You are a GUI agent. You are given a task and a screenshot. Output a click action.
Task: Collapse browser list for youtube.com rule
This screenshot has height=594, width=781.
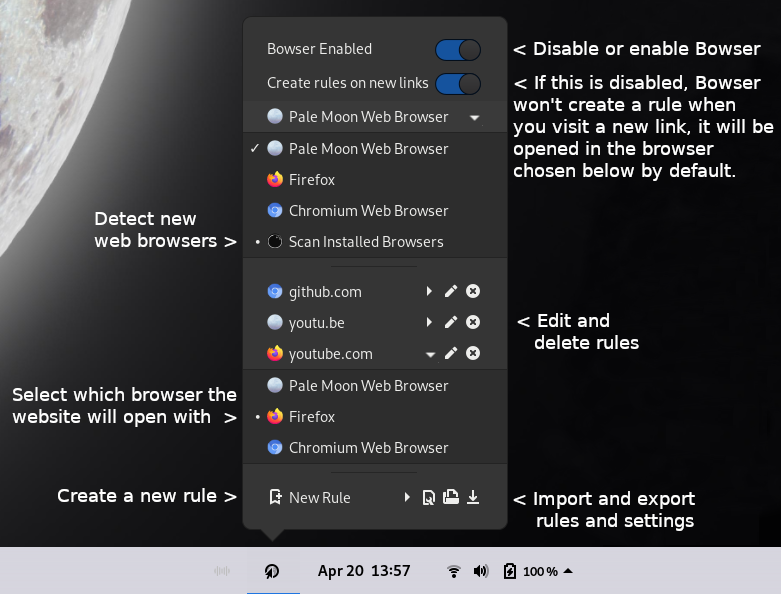click(430, 354)
